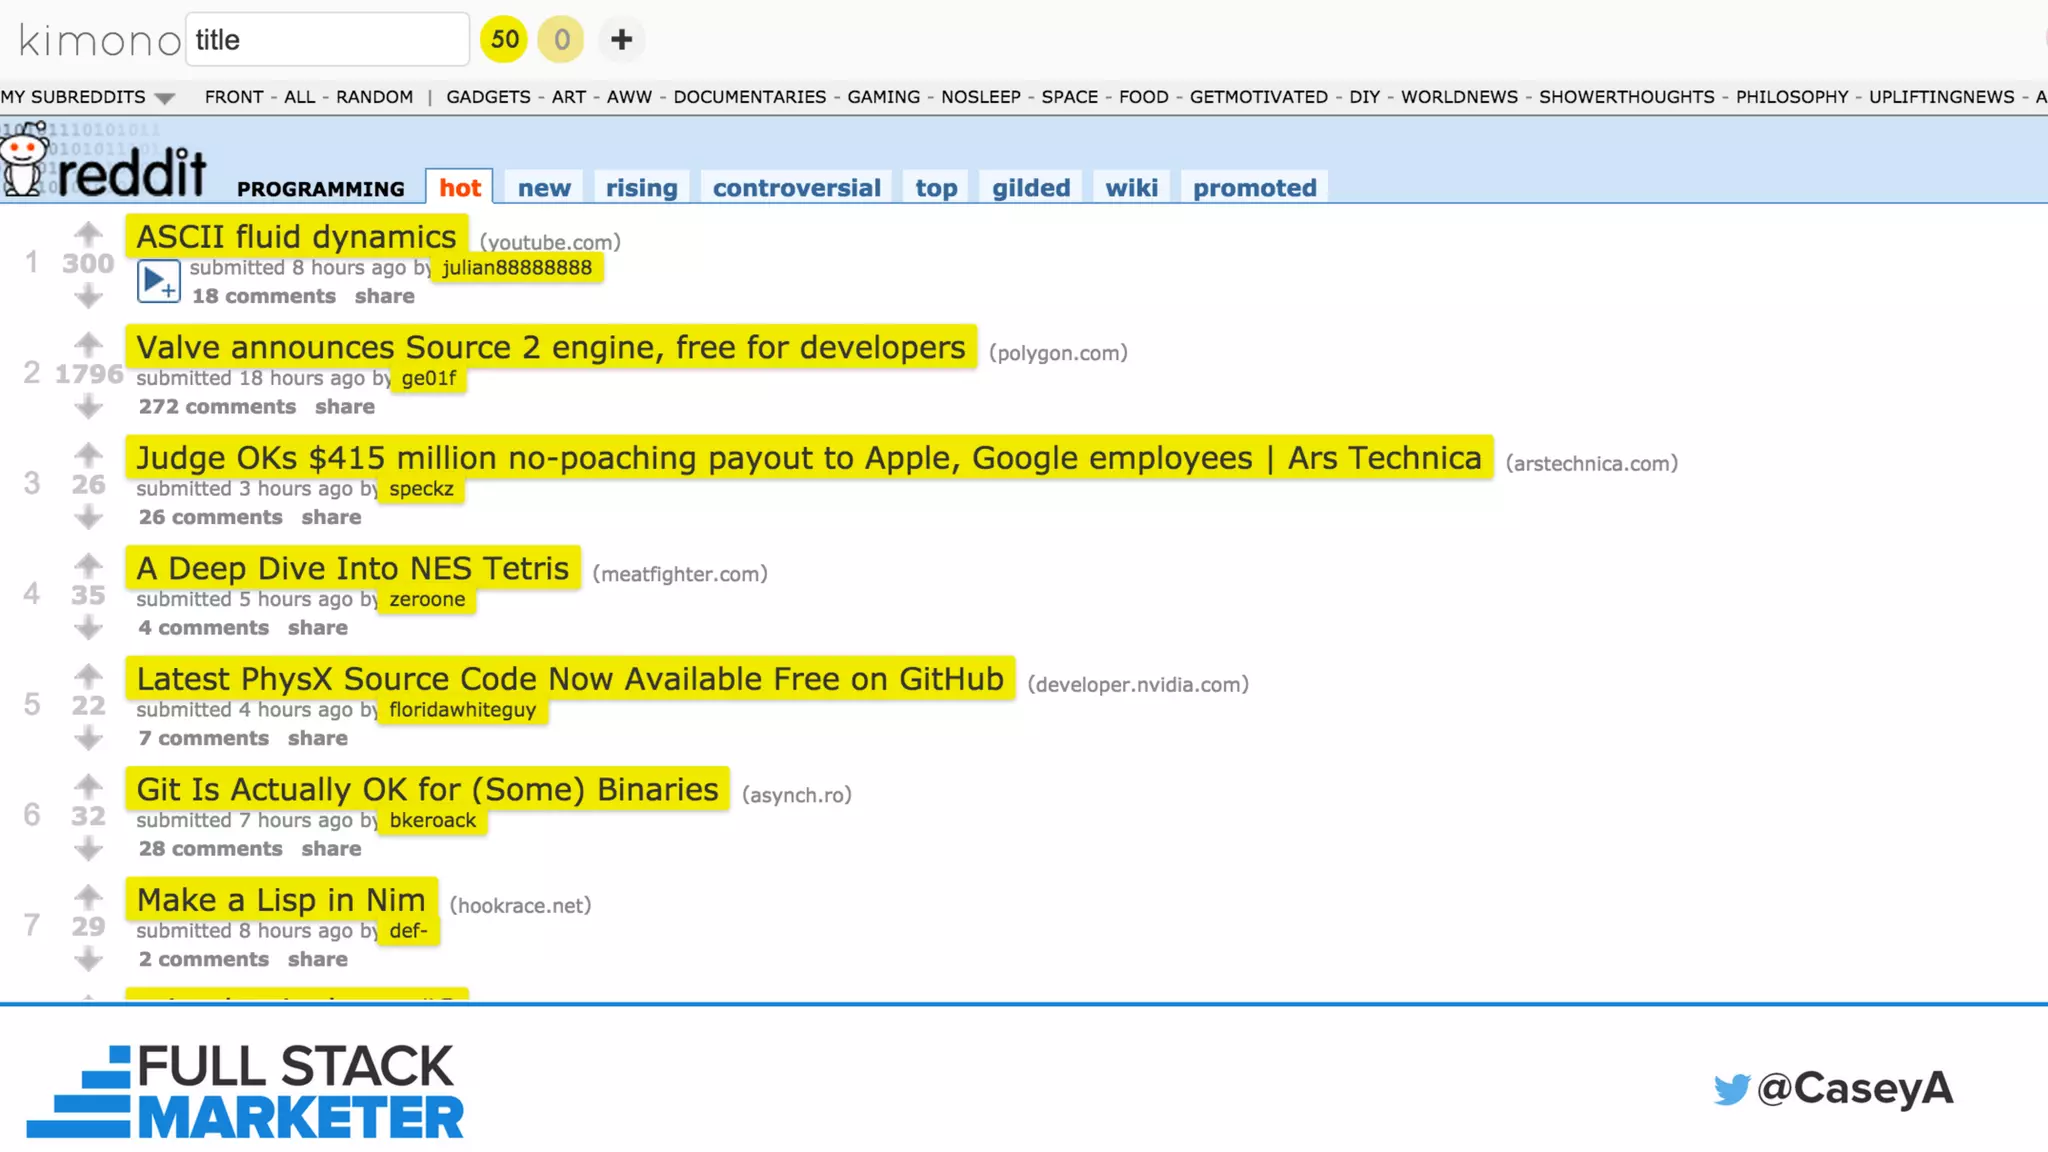Click the title property name field

click(327, 40)
